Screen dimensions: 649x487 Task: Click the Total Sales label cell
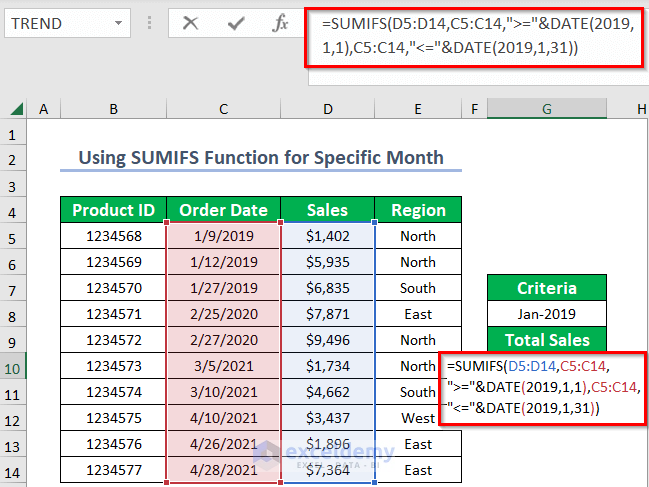click(x=547, y=340)
